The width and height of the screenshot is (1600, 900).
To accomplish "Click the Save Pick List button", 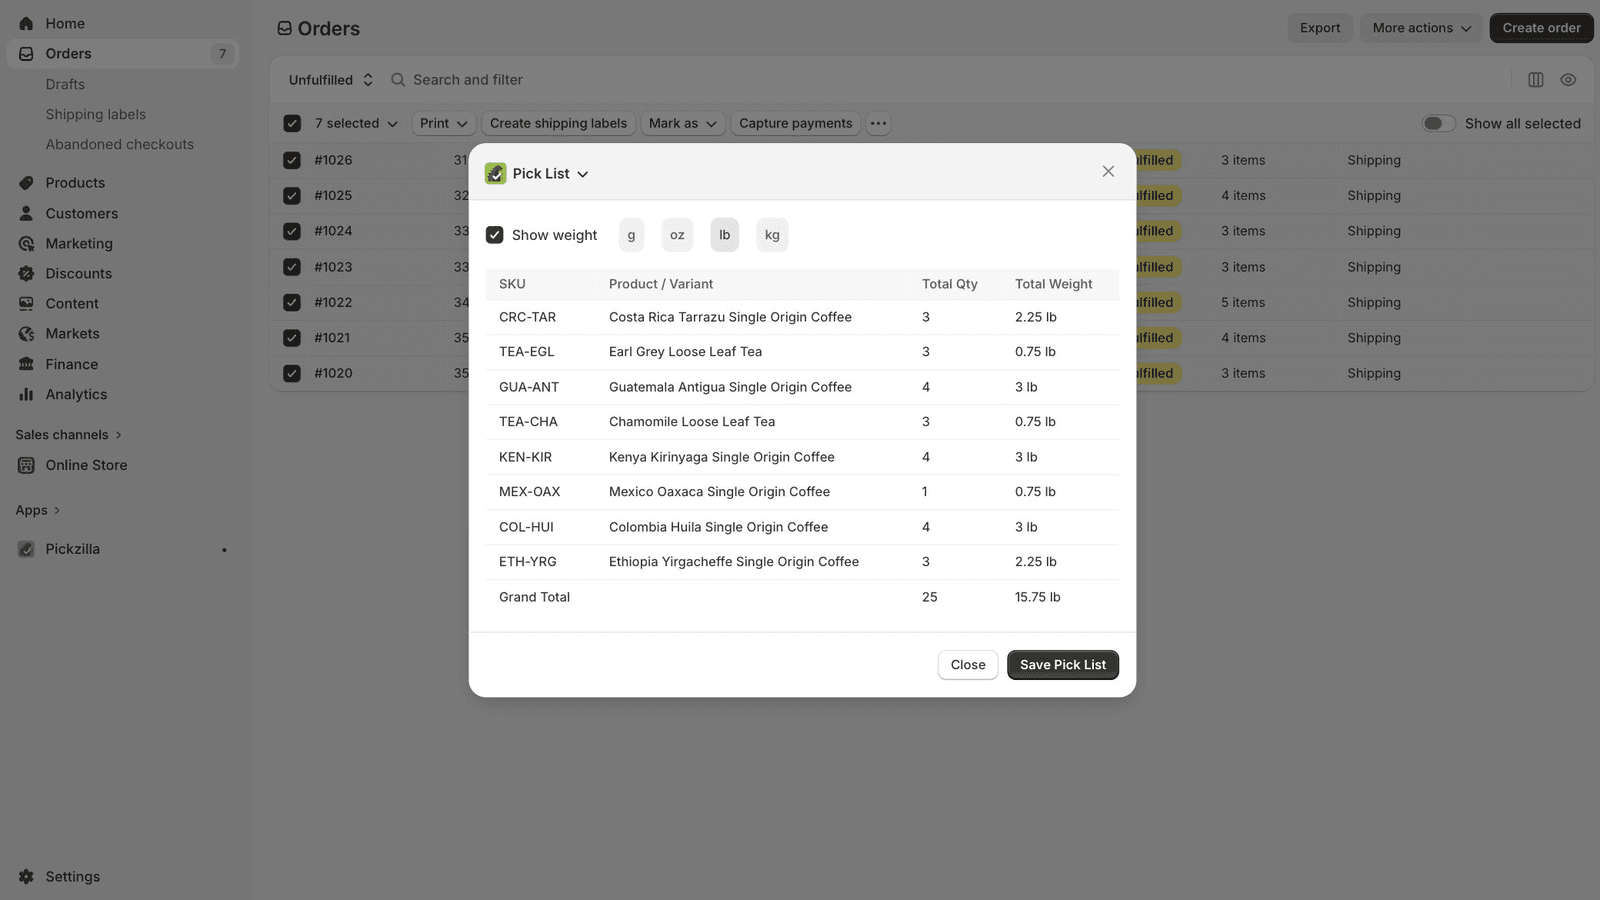I will pyautogui.click(x=1063, y=665).
